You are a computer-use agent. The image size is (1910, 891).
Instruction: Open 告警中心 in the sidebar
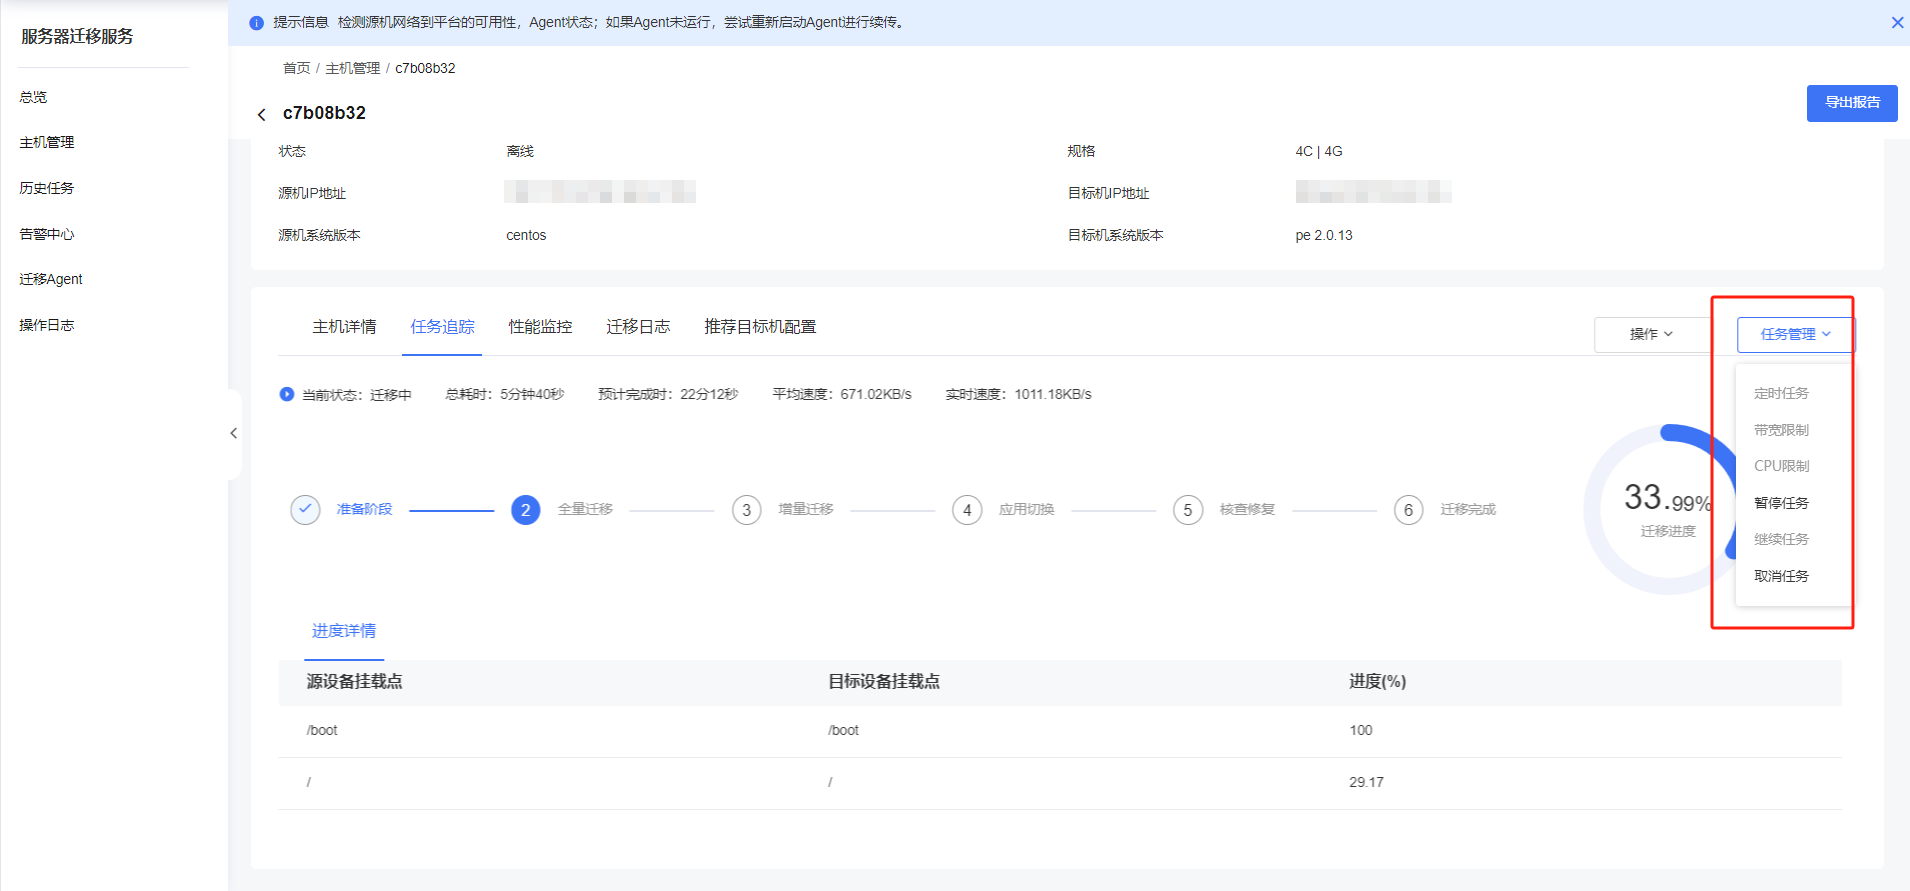pyautogui.click(x=47, y=234)
